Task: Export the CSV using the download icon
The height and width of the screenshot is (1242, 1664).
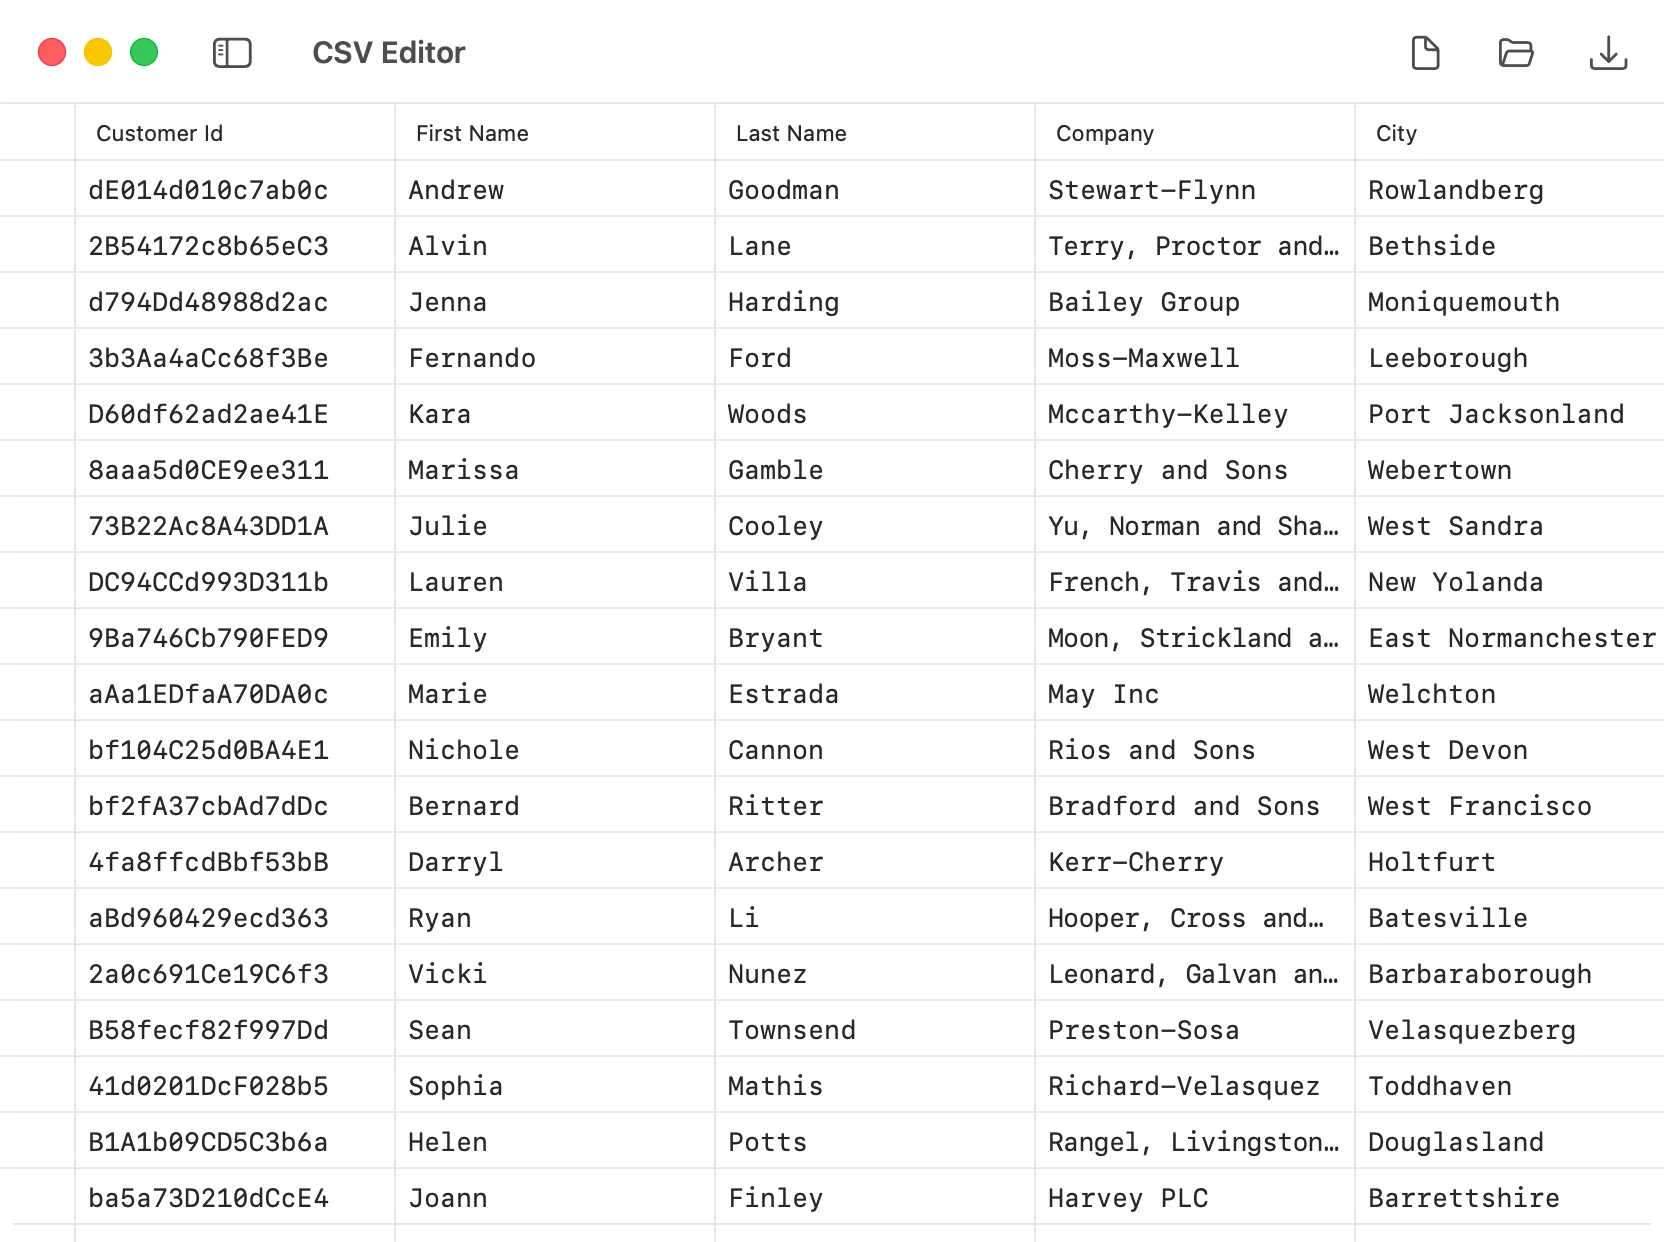Action: tap(1608, 53)
